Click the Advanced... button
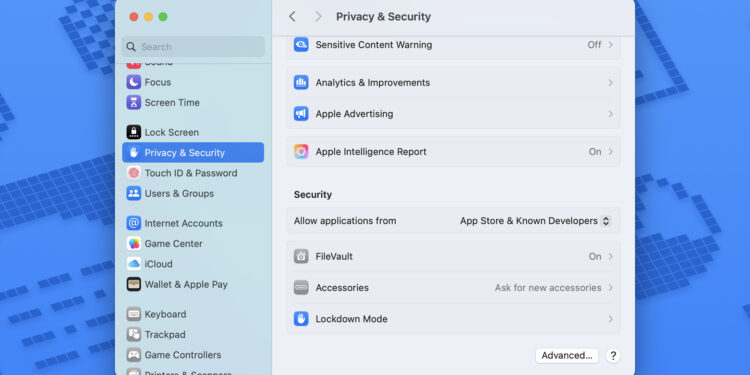Viewport: 750px width, 375px height. pos(567,355)
